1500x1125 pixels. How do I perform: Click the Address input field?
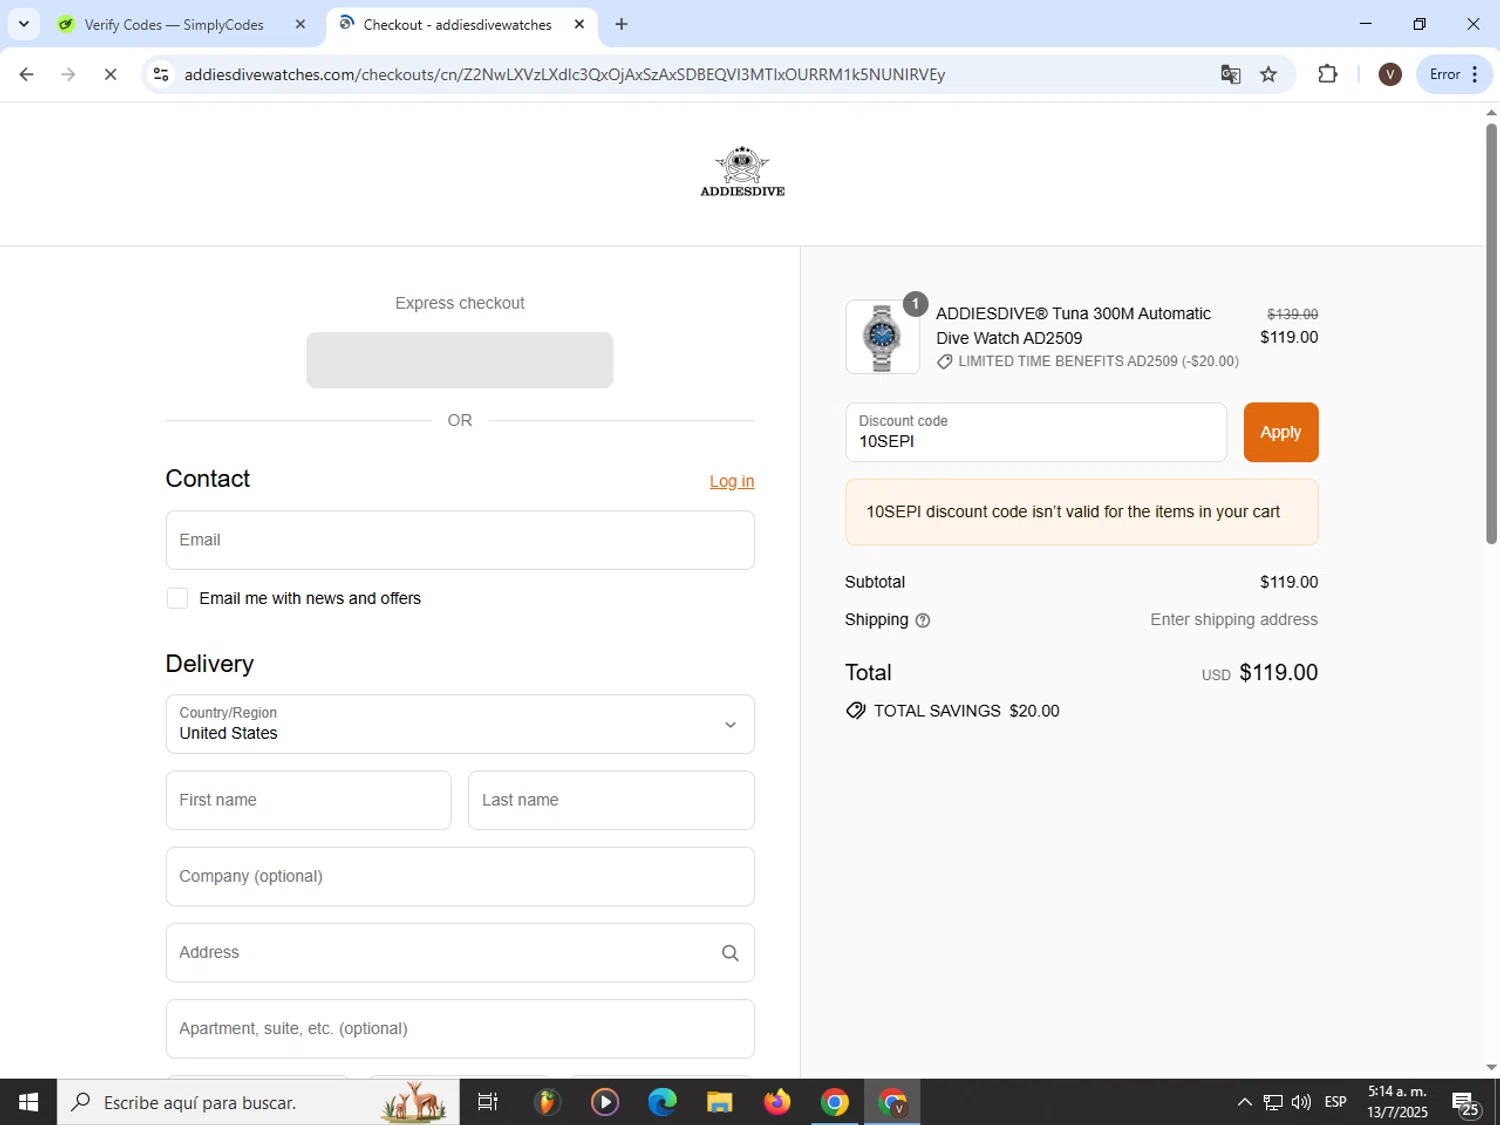[x=460, y=952]
